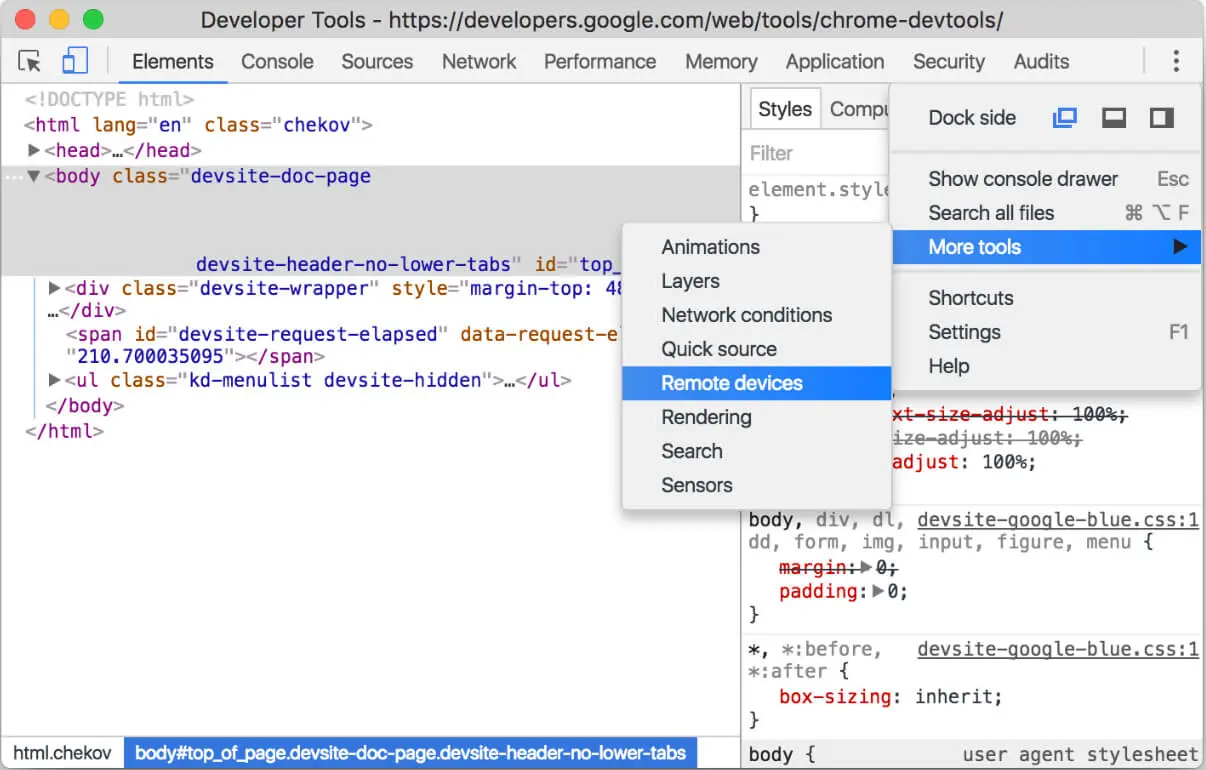Expand the padding shorthand property triangle

point(877,591)
